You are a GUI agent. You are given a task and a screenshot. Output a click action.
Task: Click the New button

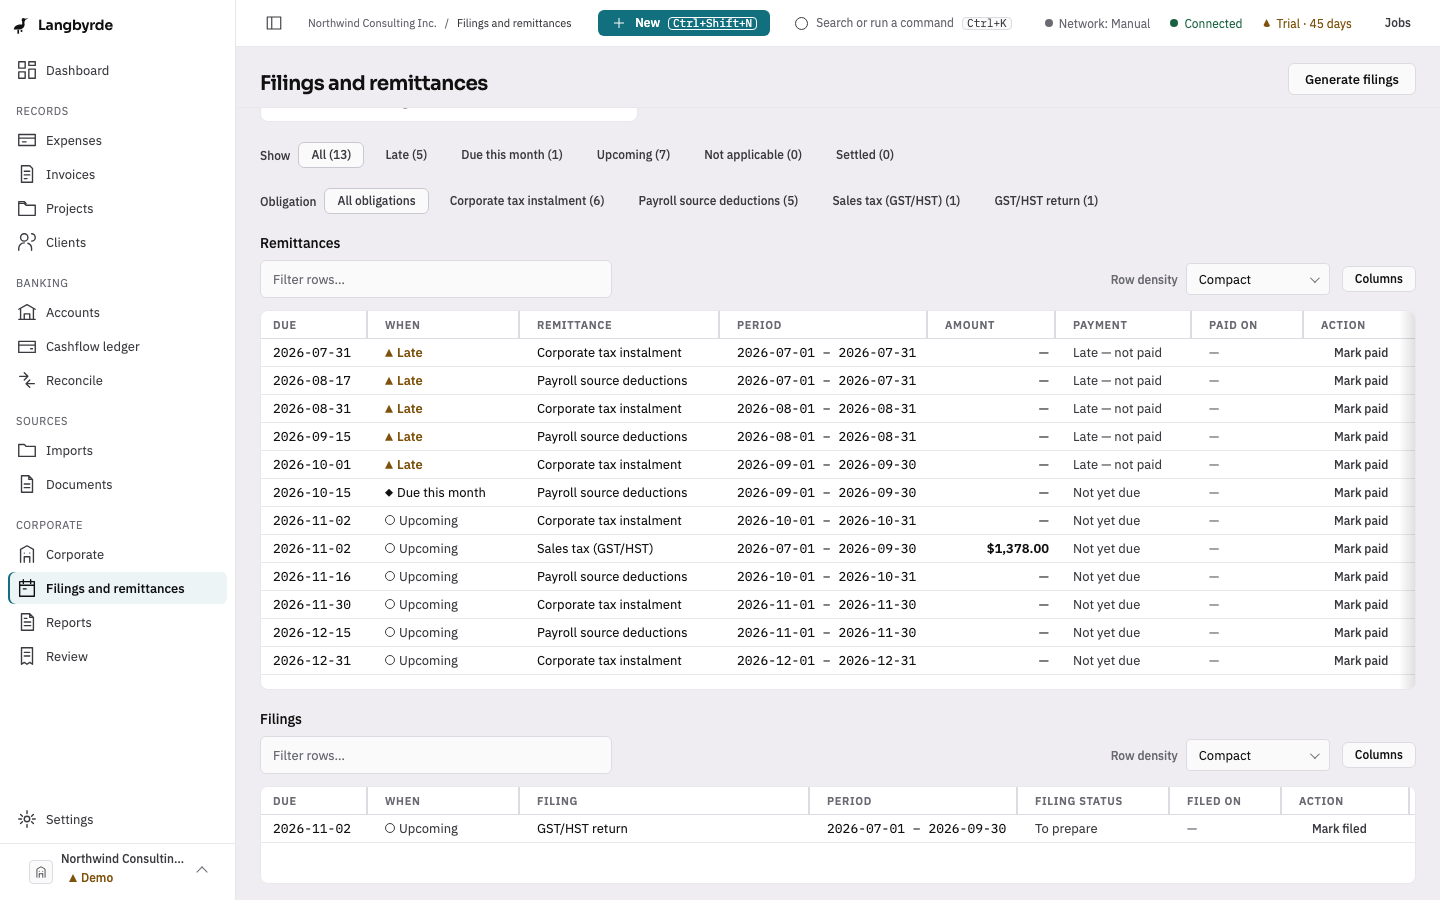(x=684, y=23)
